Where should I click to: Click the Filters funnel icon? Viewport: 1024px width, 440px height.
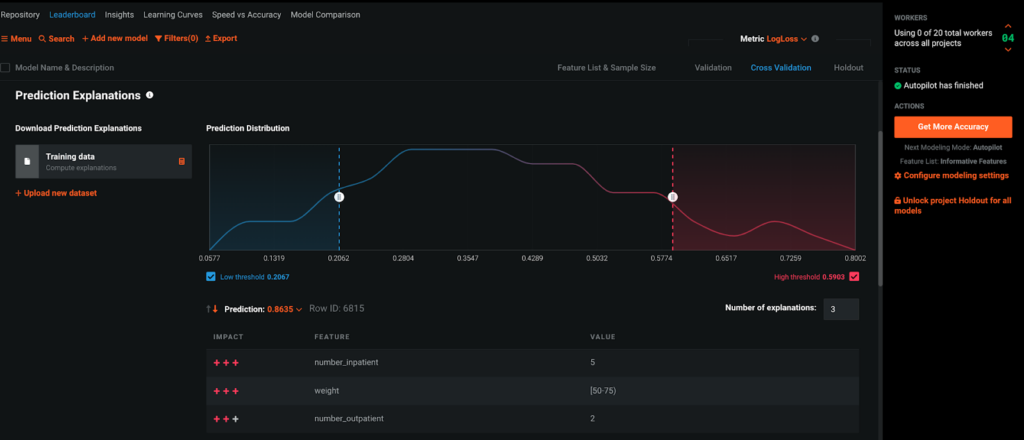click(158, 39)
